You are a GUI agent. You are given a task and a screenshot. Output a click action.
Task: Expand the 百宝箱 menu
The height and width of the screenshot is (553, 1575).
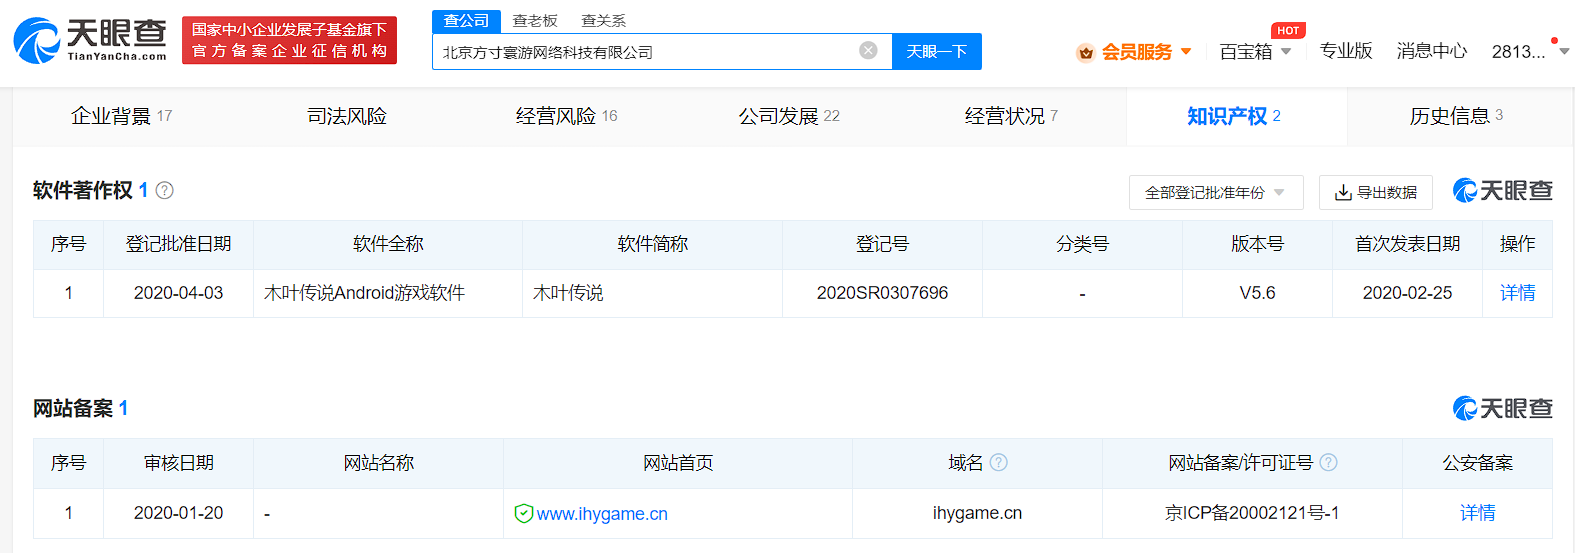coord(1255,52)
